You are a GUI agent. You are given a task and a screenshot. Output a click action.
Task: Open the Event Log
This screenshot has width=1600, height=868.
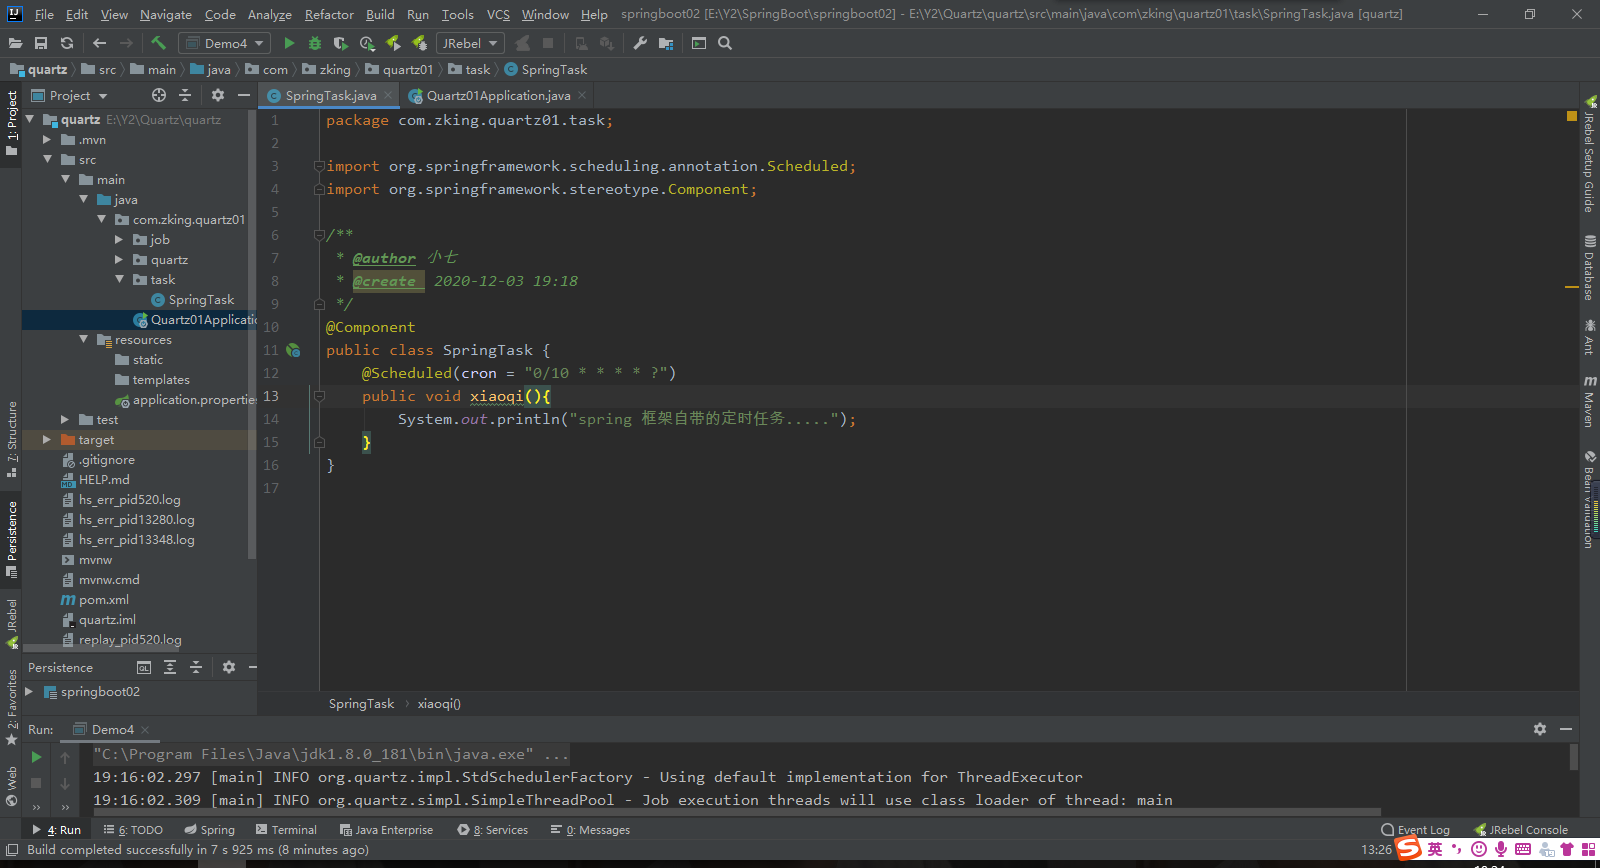click(1415, 830)
